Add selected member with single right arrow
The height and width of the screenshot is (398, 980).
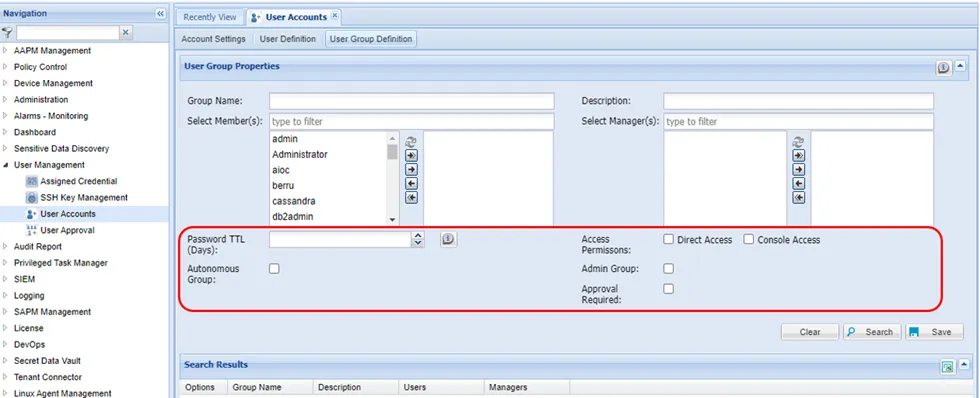click(411, 169)
